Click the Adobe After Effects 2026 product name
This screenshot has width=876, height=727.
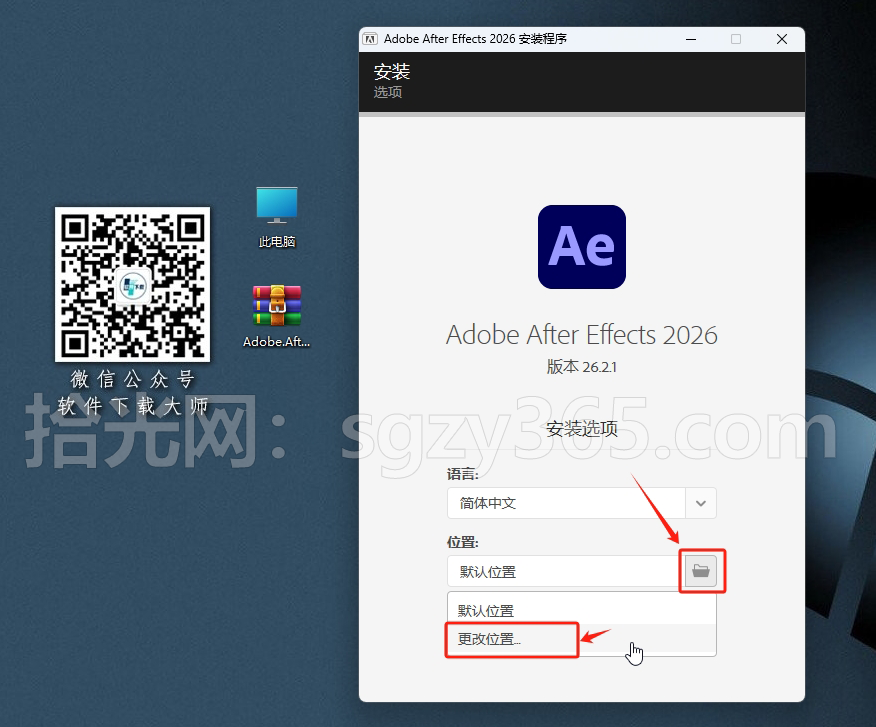click(582, 335)
